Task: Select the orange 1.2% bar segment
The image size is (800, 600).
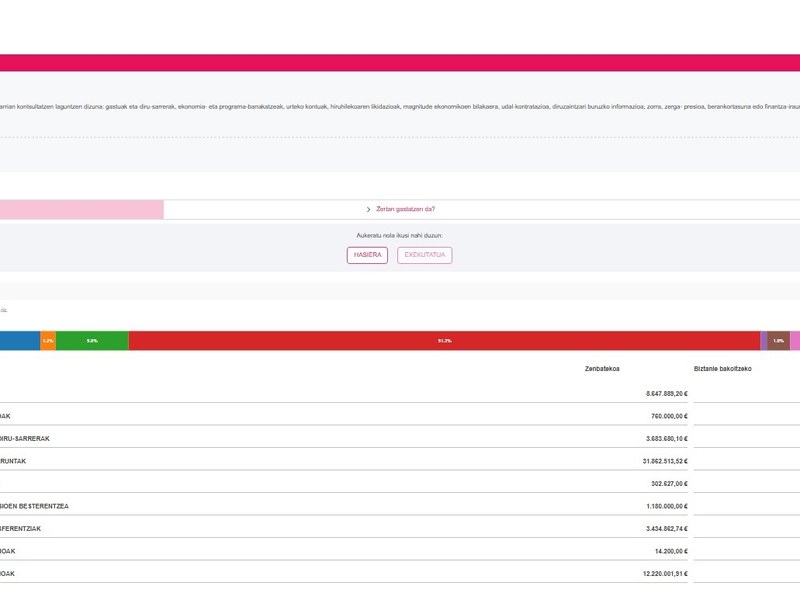Action: [48, 341]
